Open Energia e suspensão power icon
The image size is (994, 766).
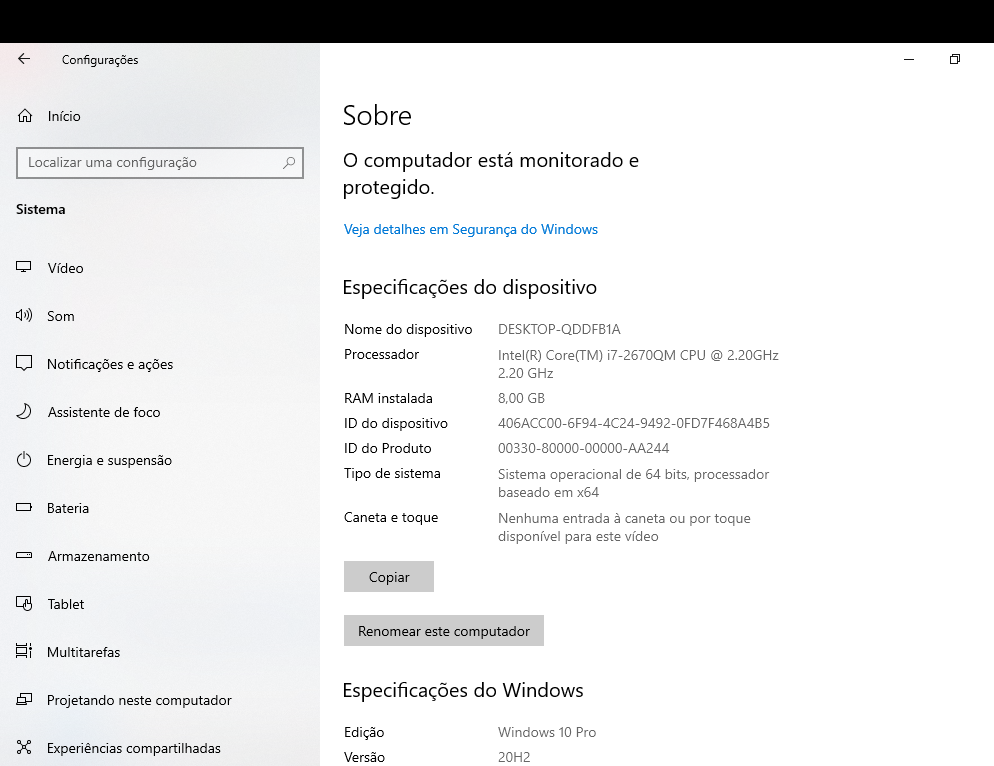point(23,460)
